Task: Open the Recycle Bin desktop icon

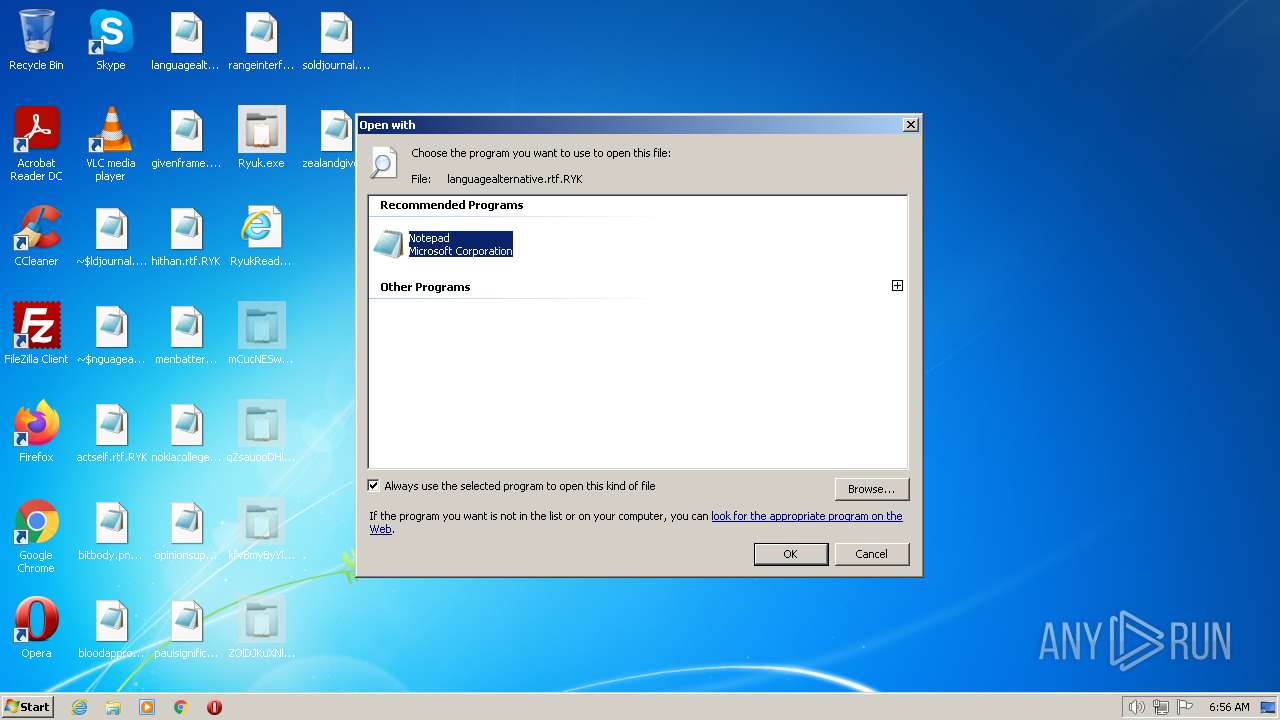Action: (x=36, y=40)
